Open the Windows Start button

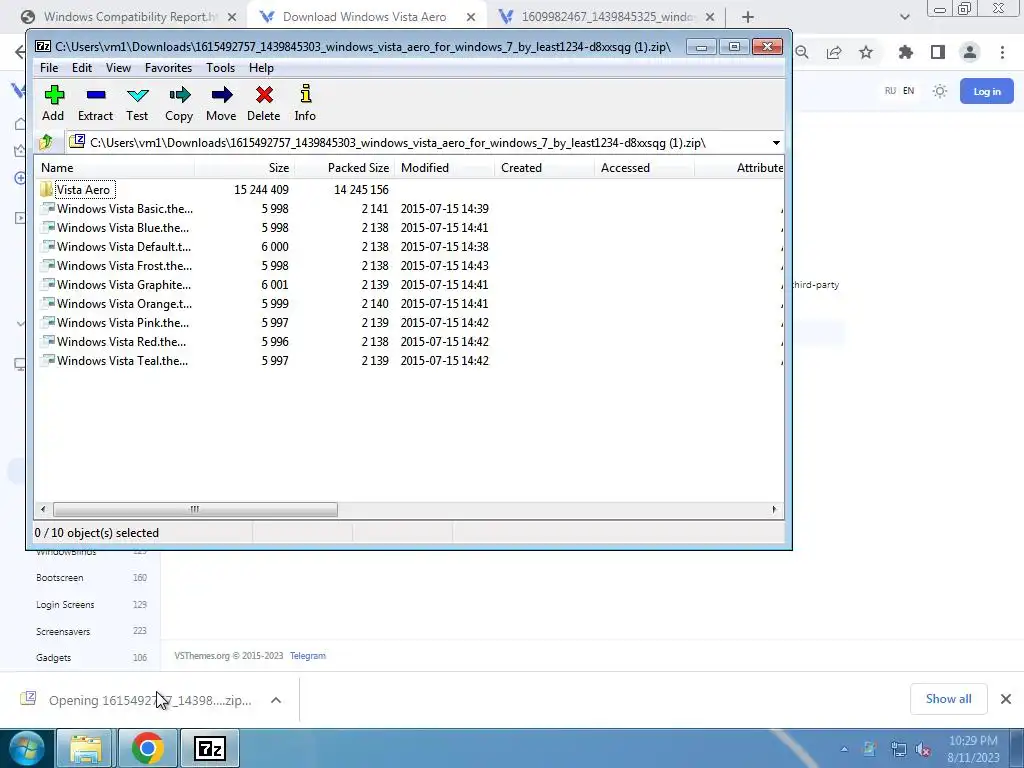point(27,748)
